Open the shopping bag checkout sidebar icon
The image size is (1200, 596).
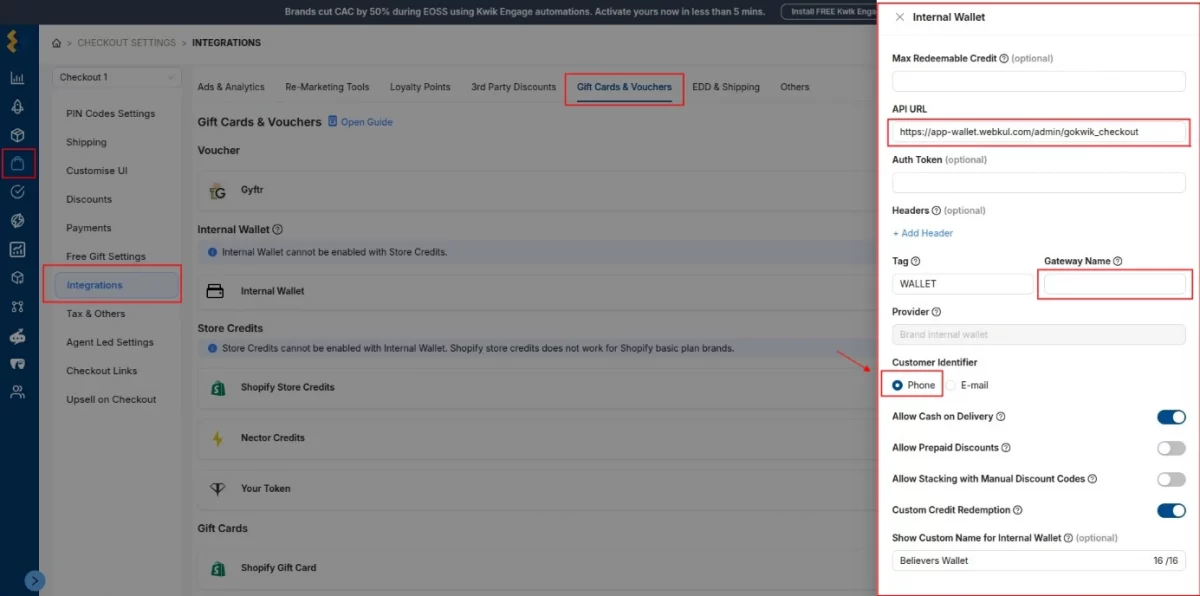click(17, 163)
